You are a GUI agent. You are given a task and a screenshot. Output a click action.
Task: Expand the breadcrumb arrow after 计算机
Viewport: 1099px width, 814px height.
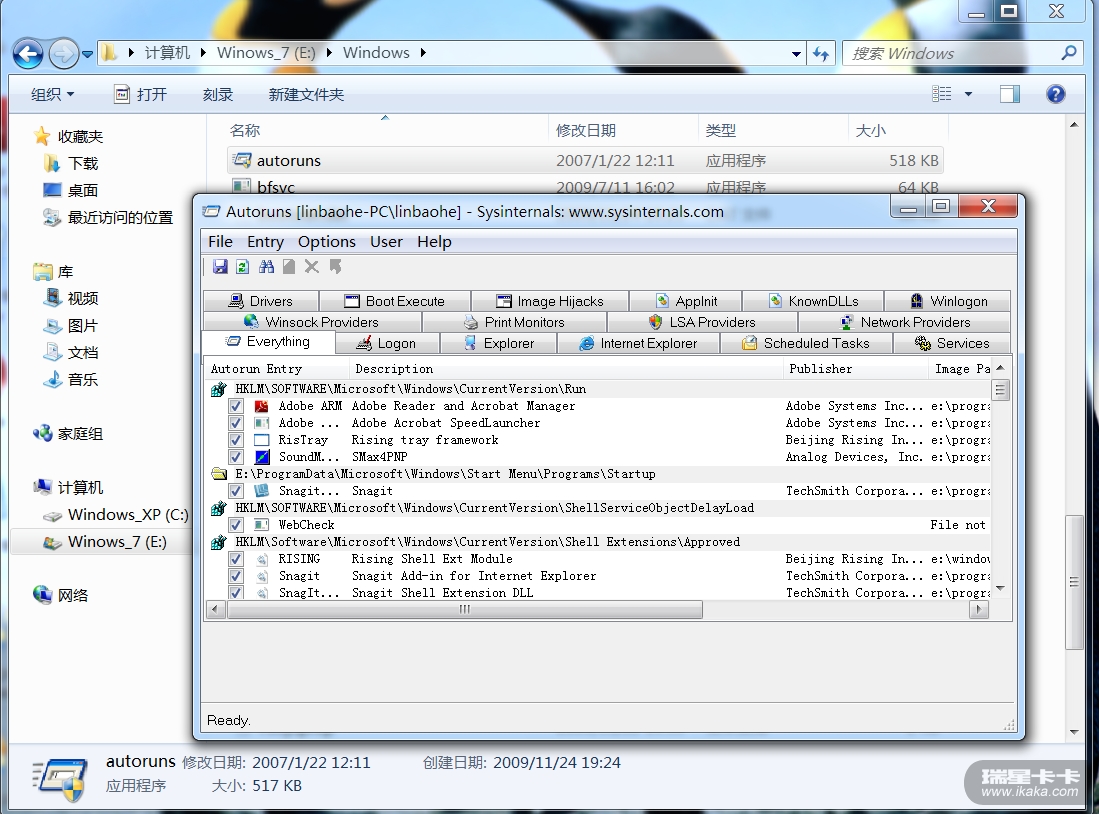(x=203, y=53)
